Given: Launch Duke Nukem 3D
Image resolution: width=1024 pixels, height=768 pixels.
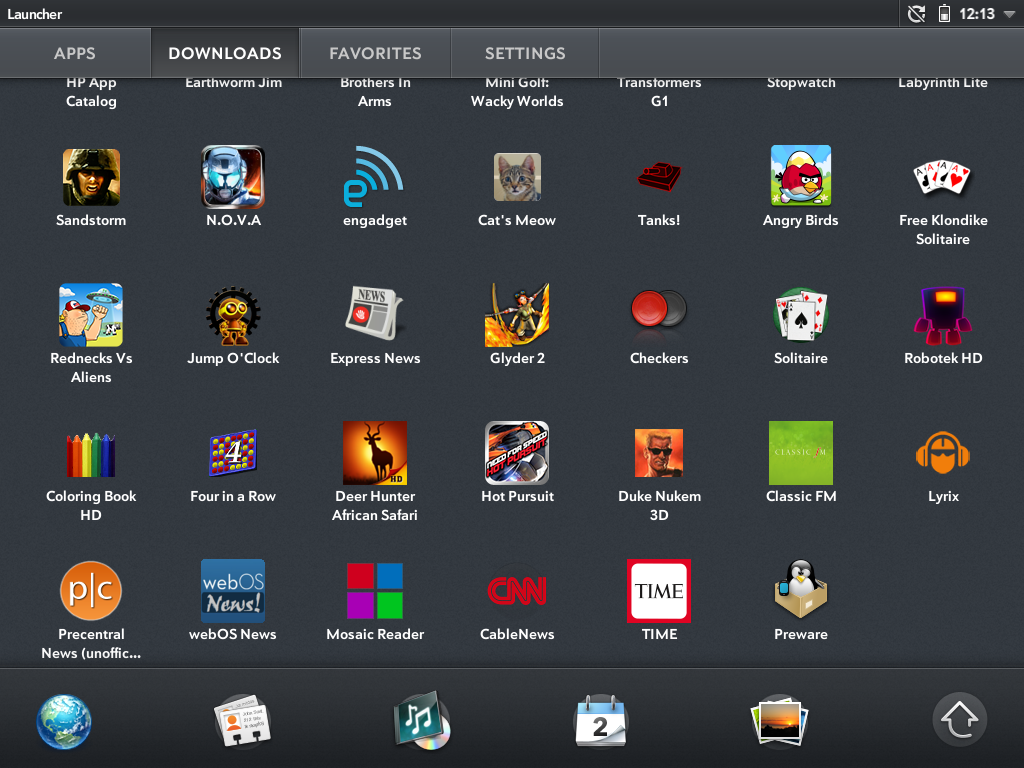Looking at the screenshot, I should (659, 453).
